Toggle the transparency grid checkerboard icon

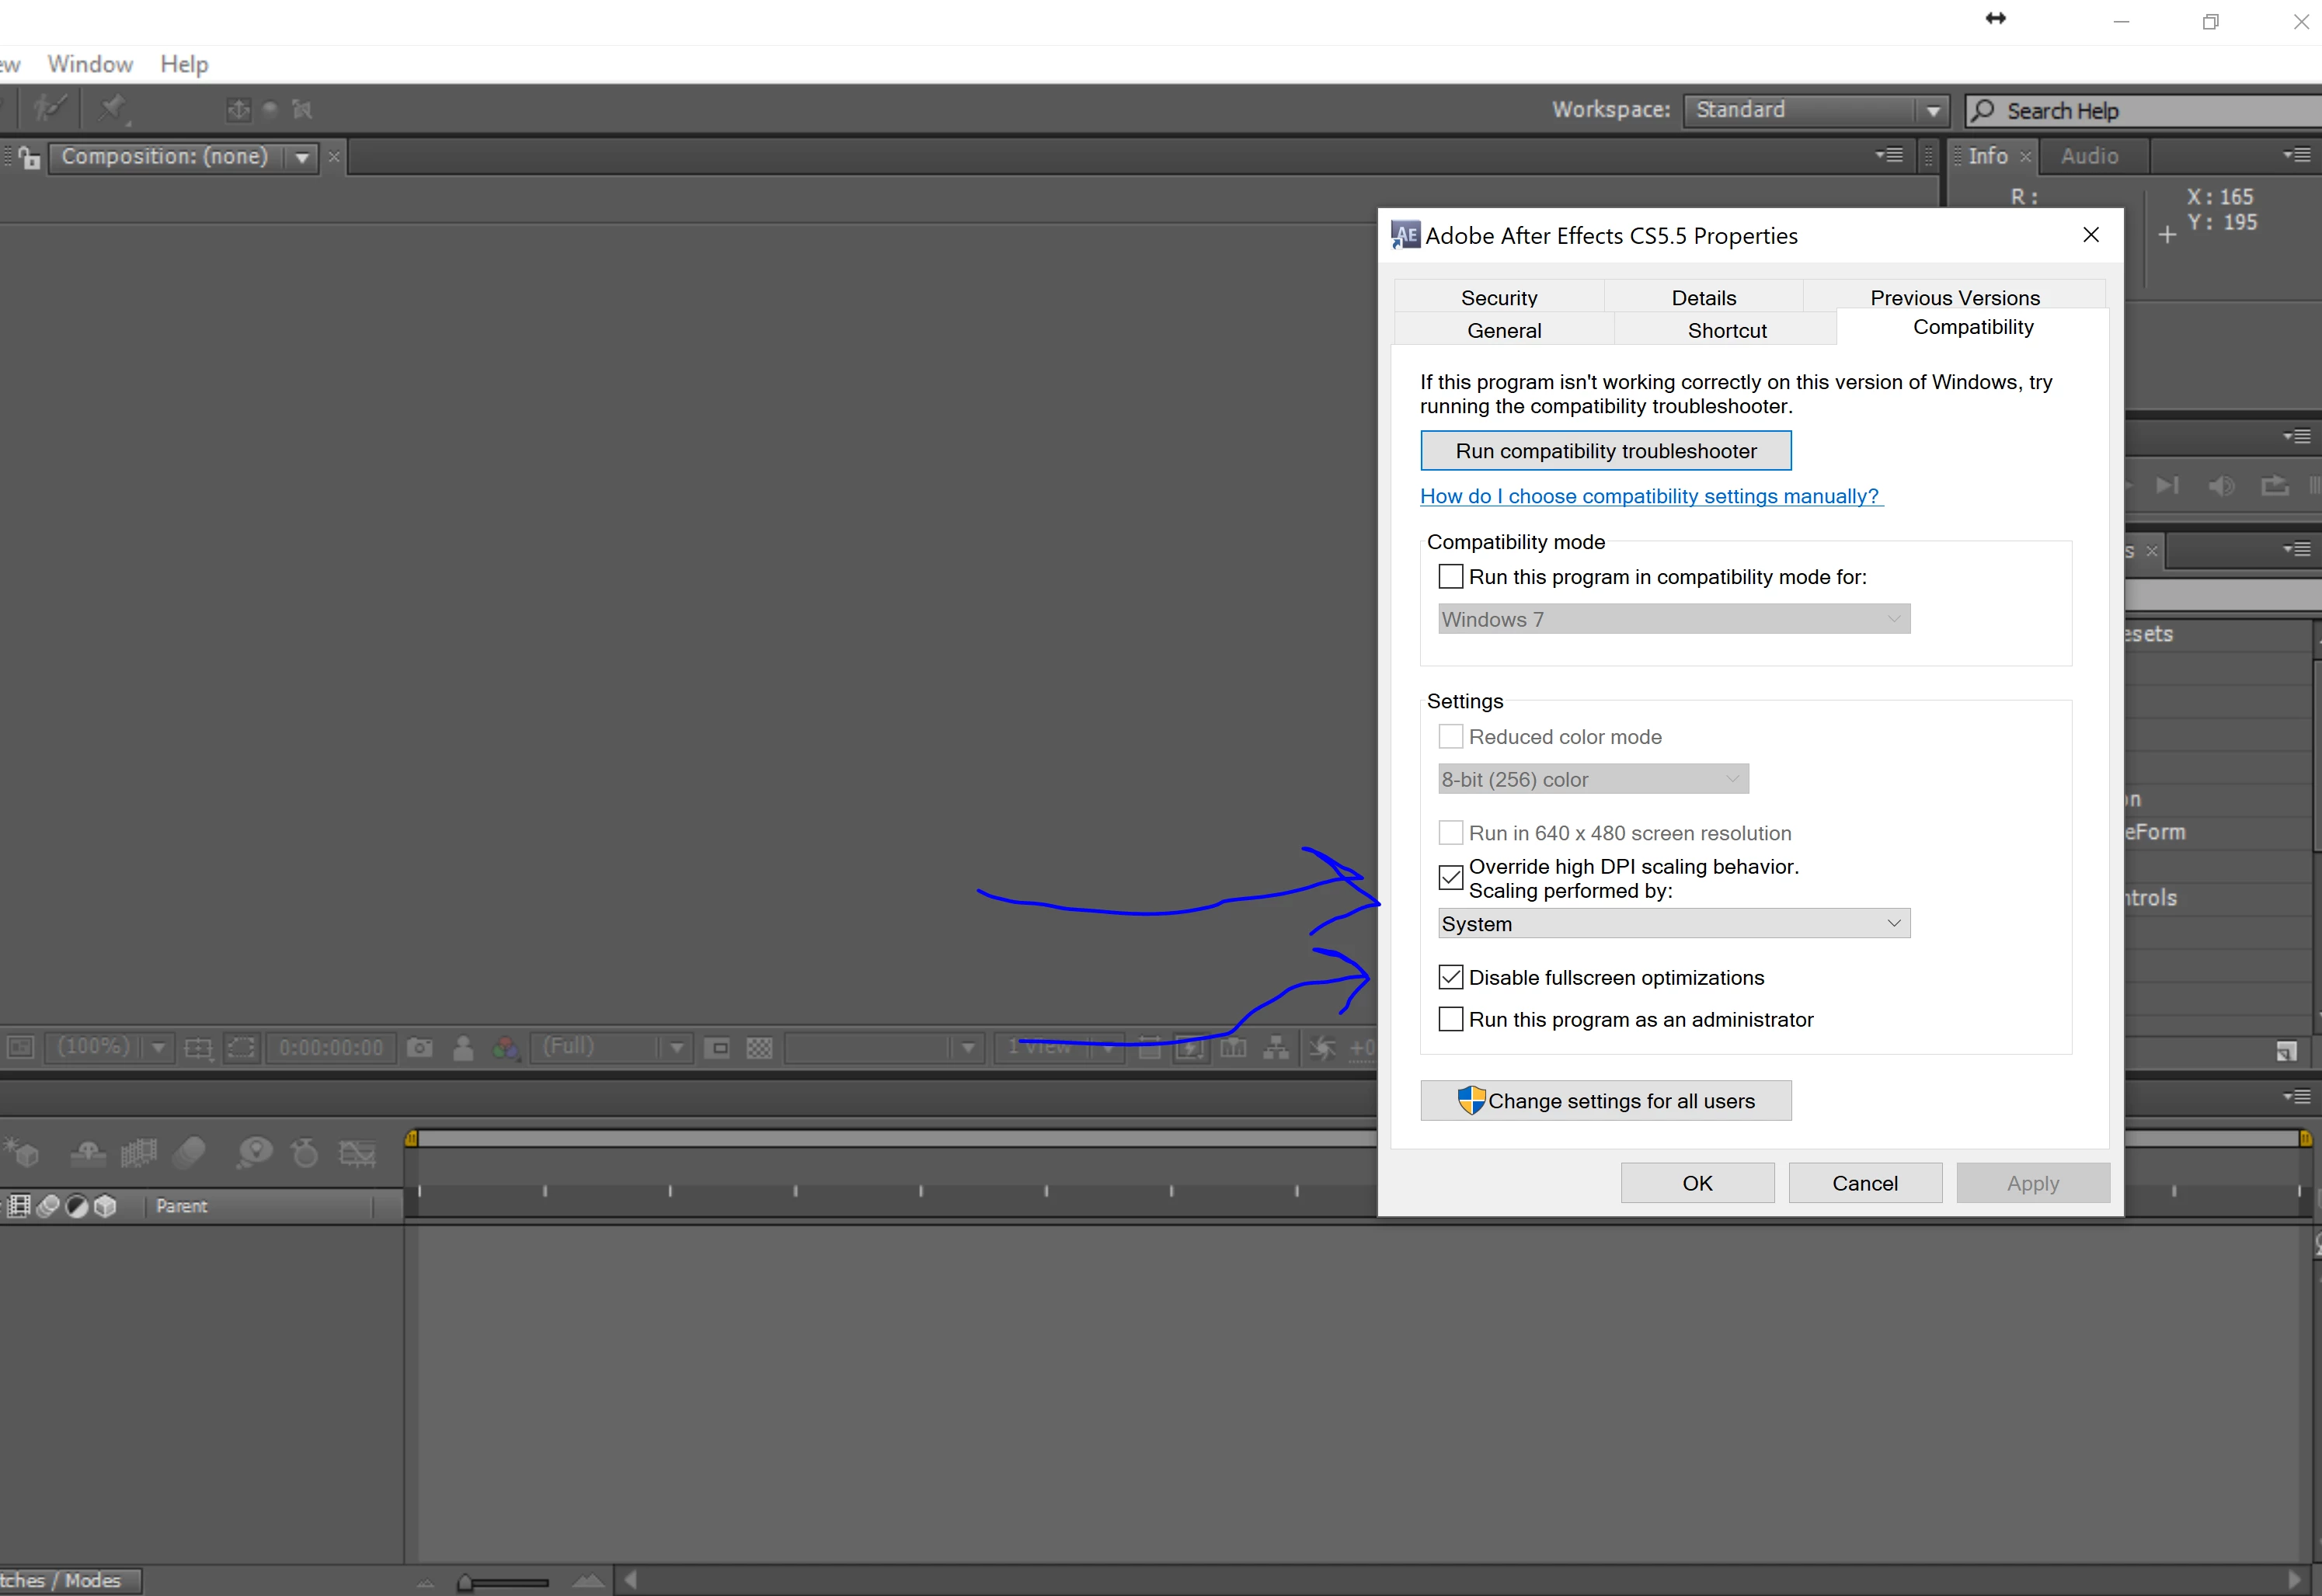(760, 1047)
